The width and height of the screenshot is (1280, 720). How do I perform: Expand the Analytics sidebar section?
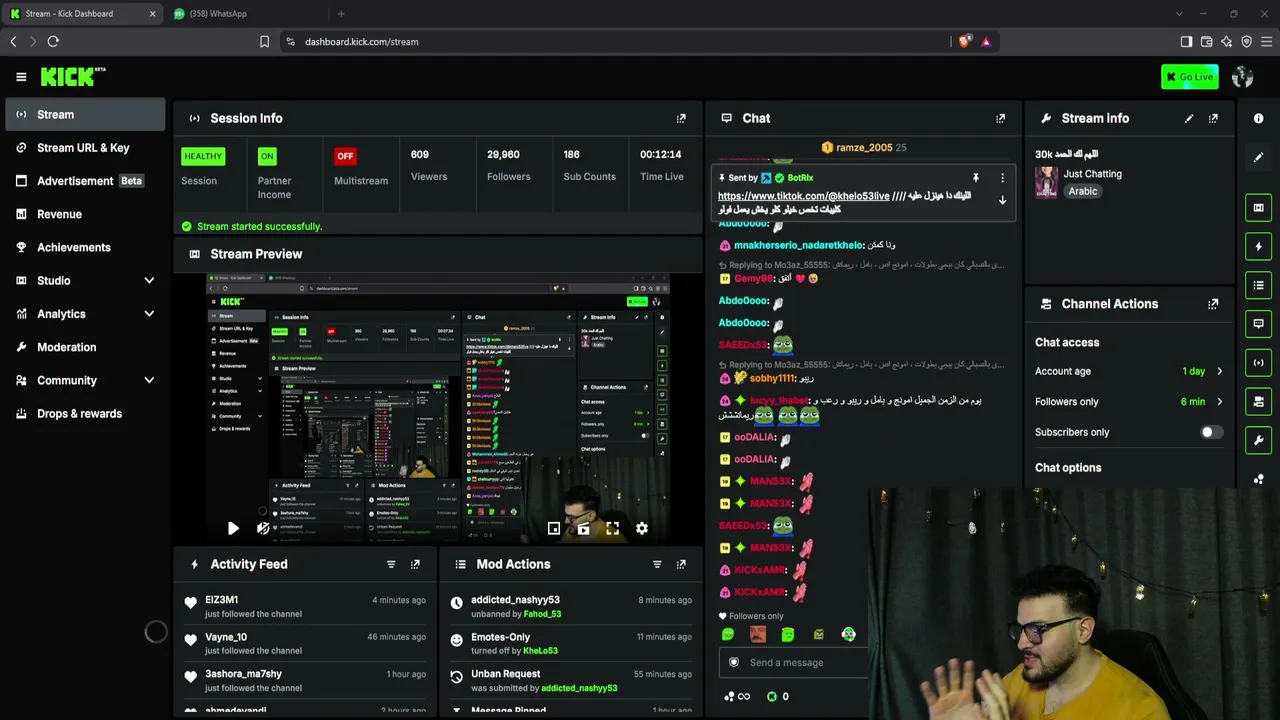tap(149, 314)
